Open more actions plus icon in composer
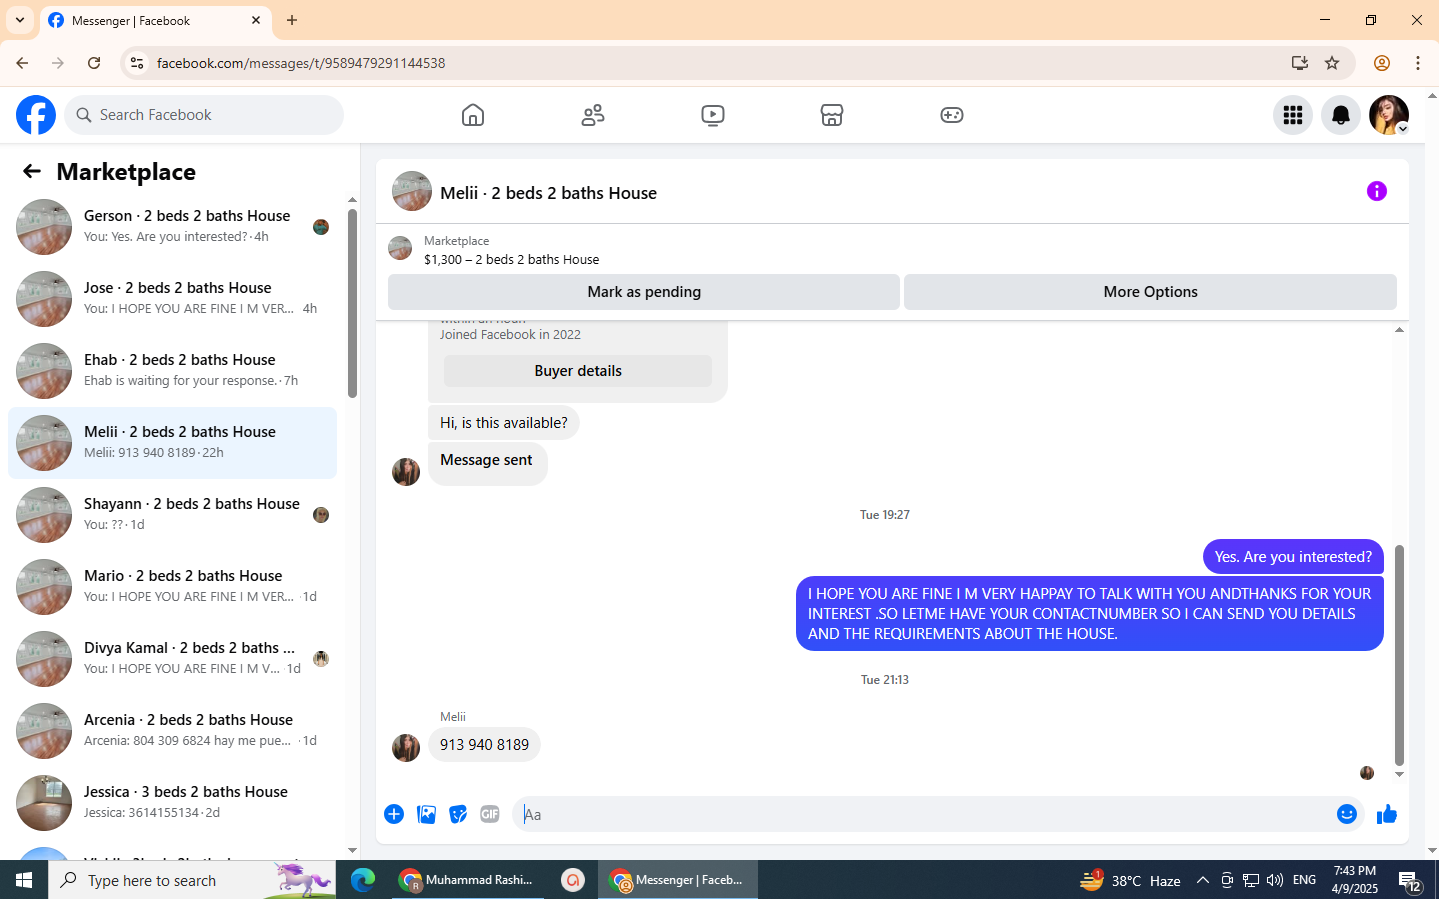The height and width of the screenshot is (899, 1439). [x=394, y=814]
